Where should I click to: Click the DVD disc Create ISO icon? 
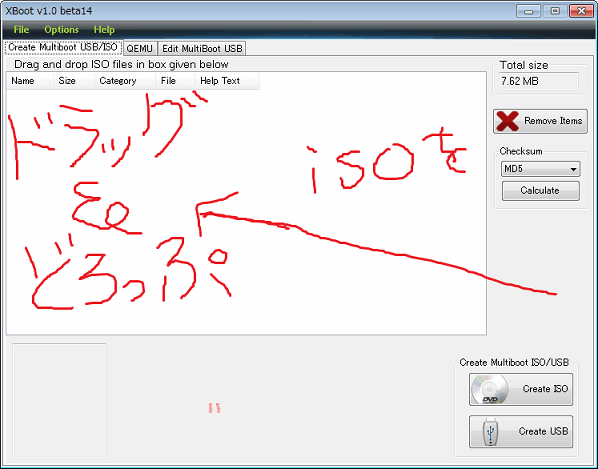(490, 389)
